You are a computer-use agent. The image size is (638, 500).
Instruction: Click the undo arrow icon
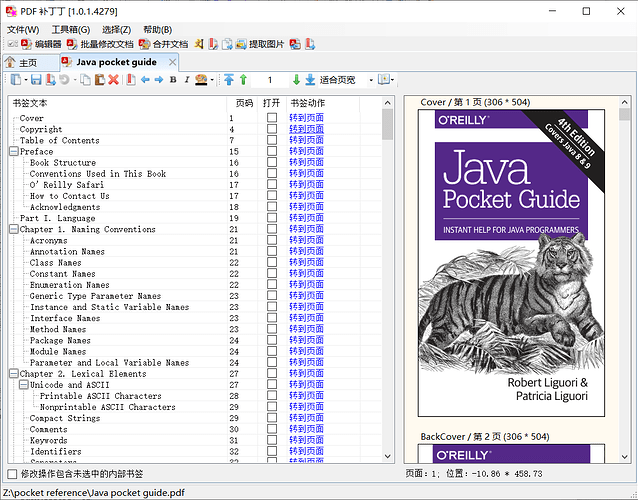[x=64, y=79]
